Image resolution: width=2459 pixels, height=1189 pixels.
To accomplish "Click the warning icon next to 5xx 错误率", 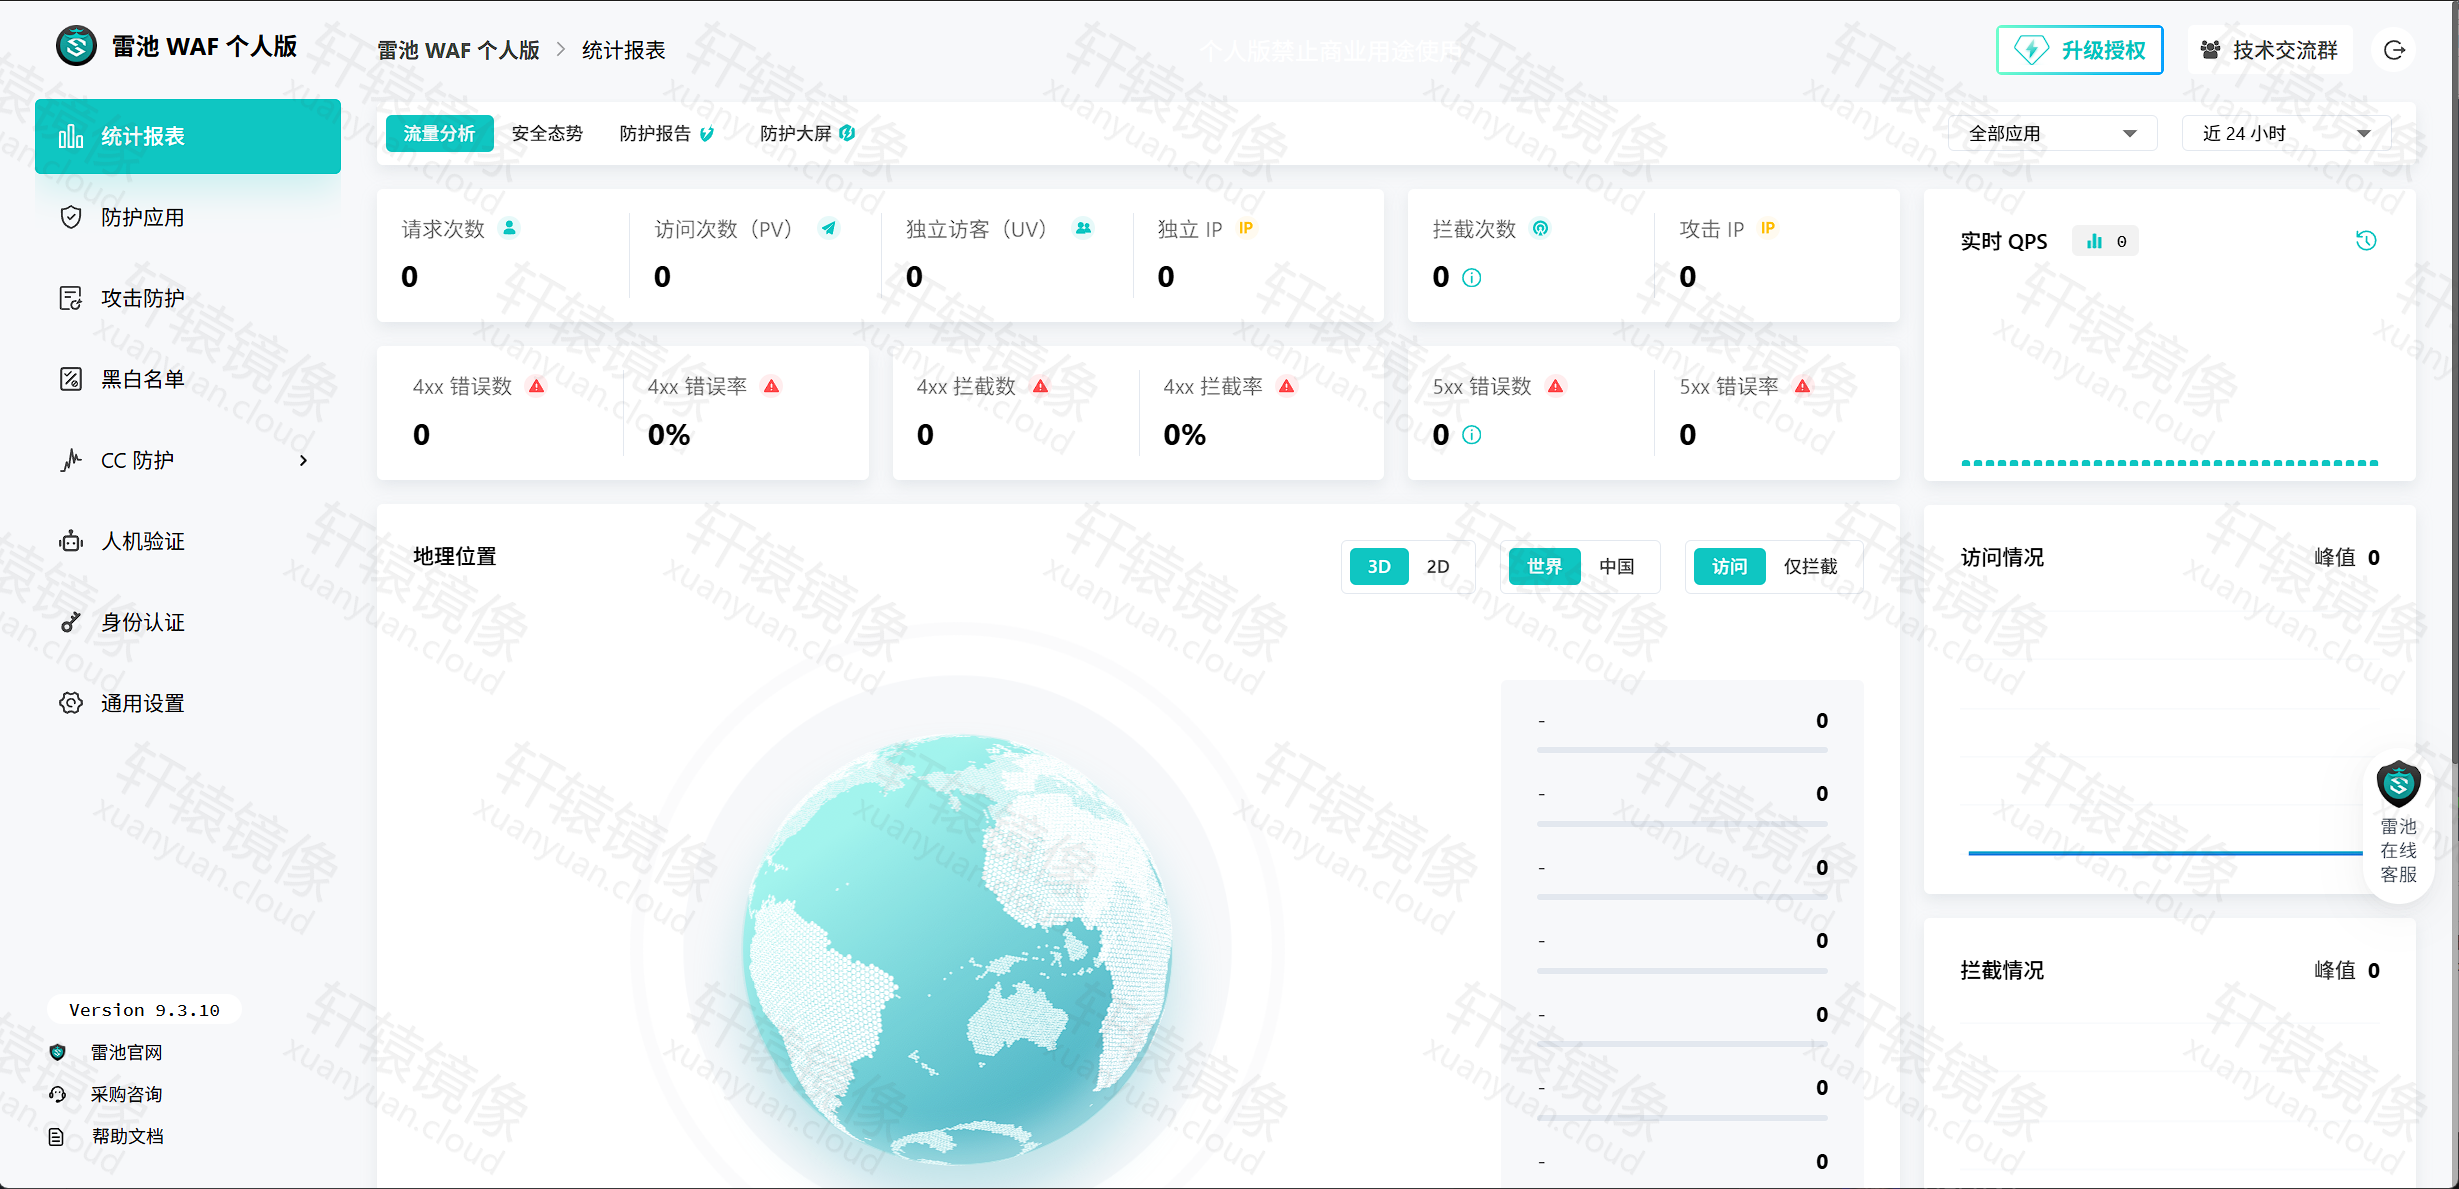I will (1803, 386).
